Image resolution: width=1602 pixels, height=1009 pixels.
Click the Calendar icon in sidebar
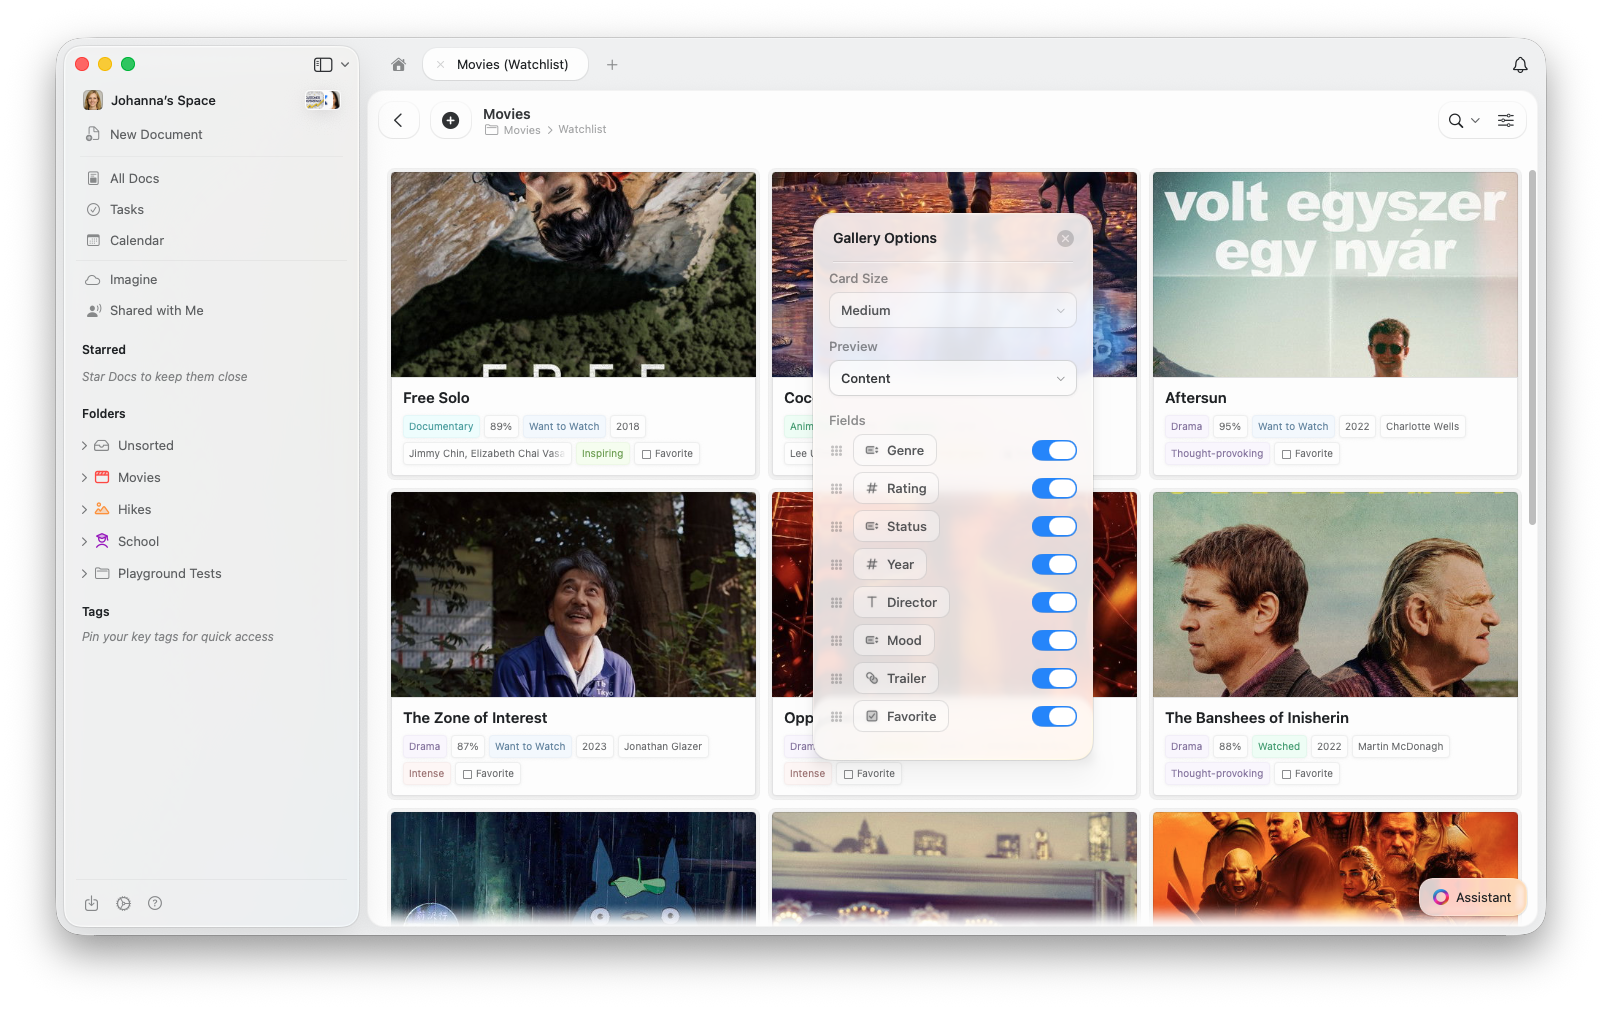[x=93, y=241]
